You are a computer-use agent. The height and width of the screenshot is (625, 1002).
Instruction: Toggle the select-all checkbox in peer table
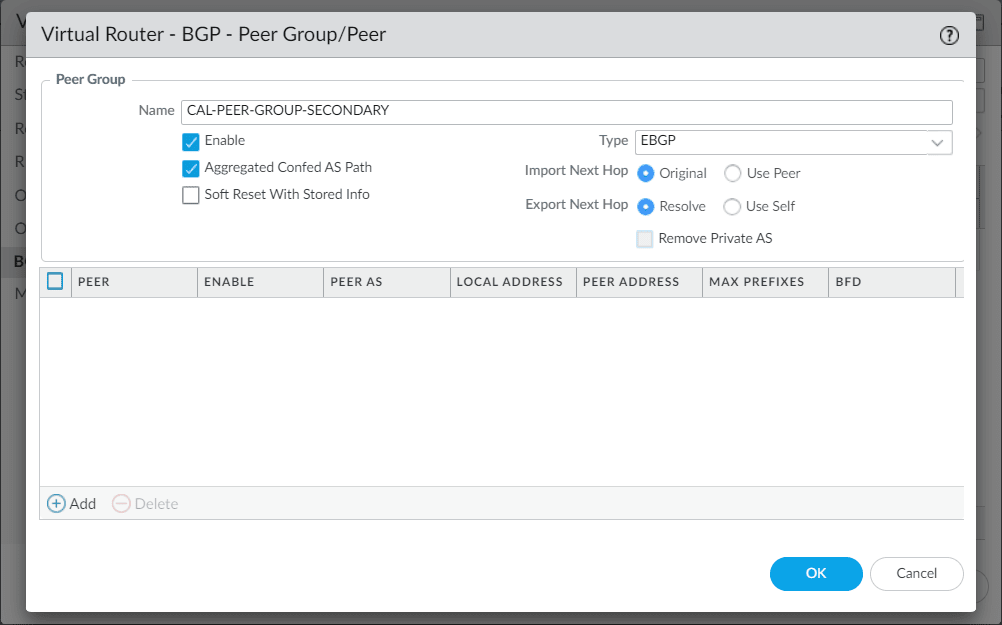click(x=56, y=281)
